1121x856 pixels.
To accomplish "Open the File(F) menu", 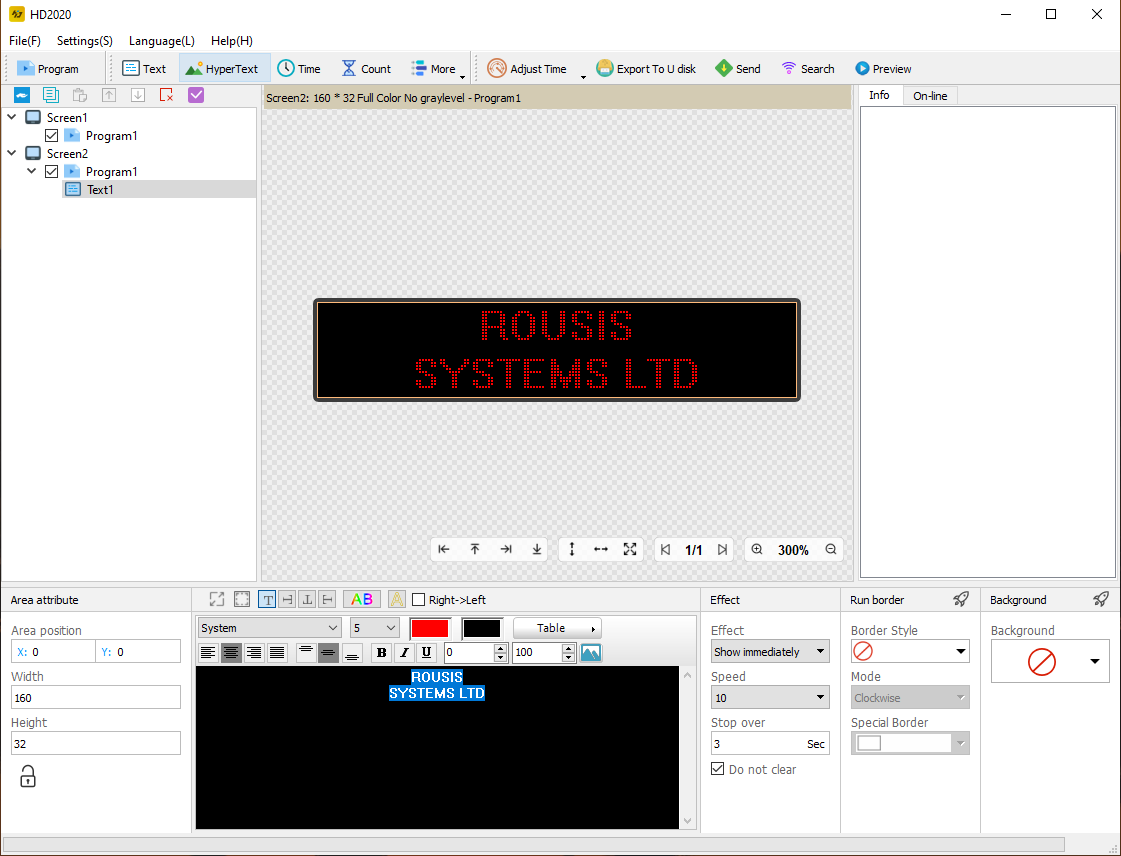I will point(25,41).
